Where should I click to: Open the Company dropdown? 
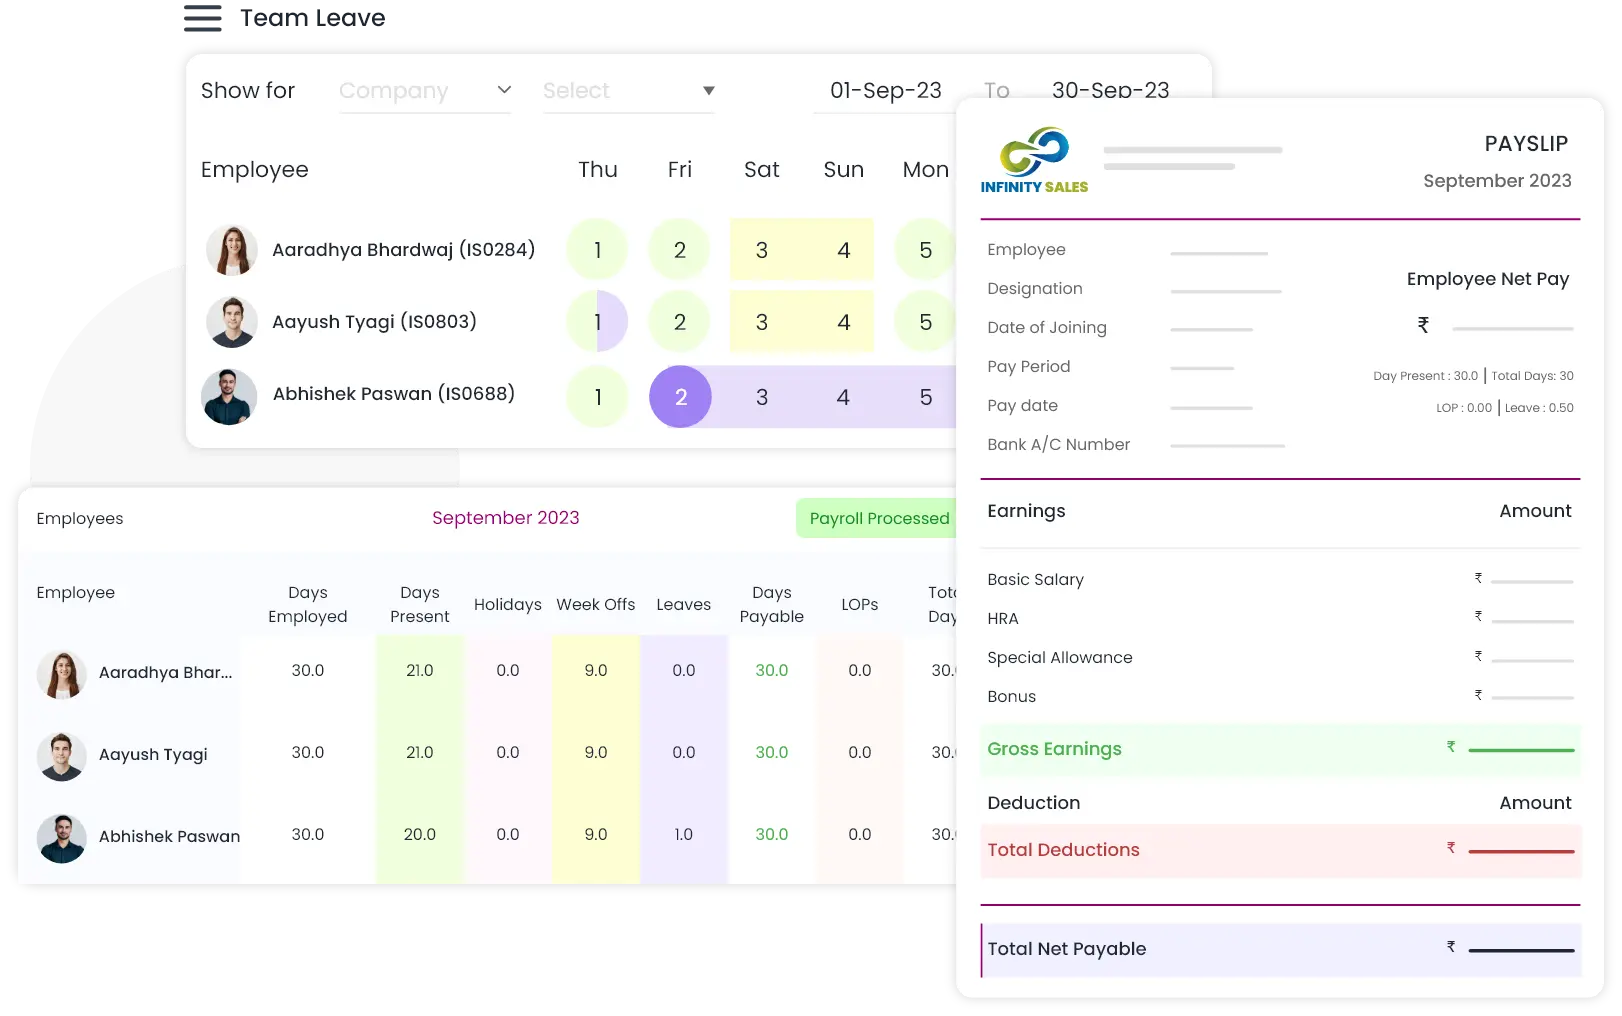coord(425,91)
